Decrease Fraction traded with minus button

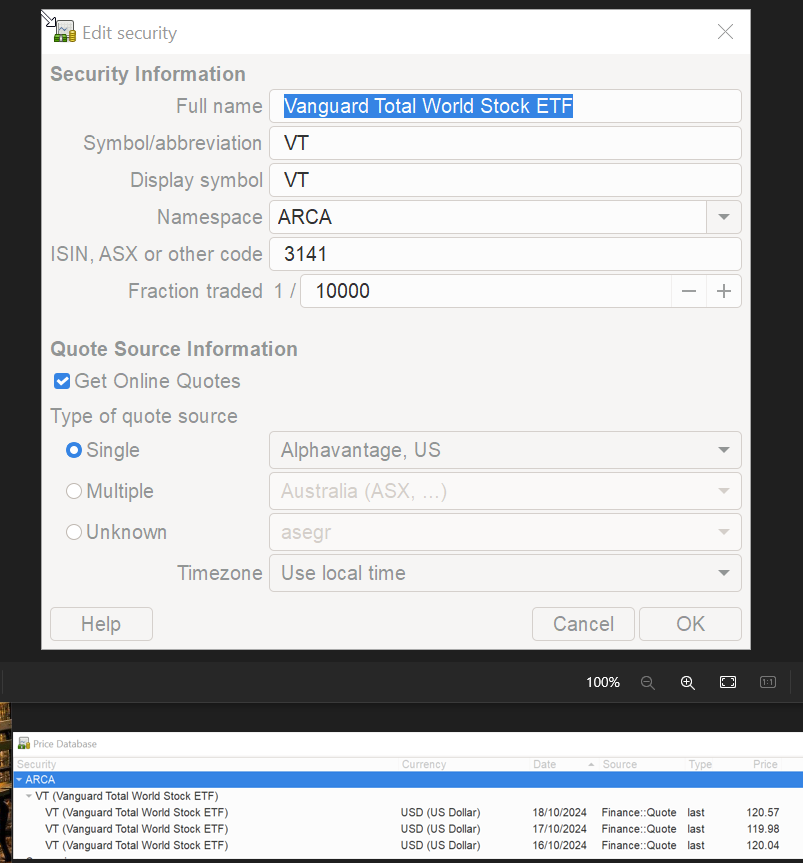pyautogui.click(x=689, y=291)
